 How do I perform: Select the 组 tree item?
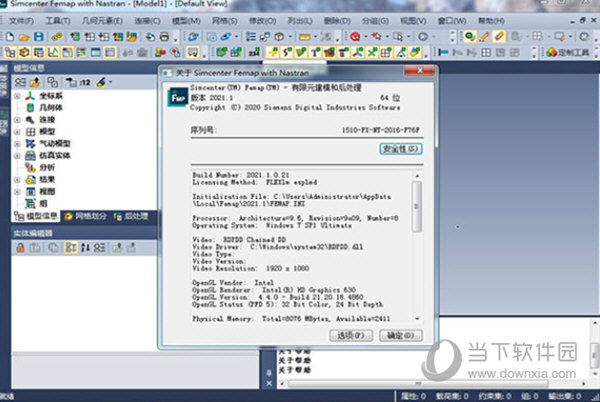coord(43,203)
